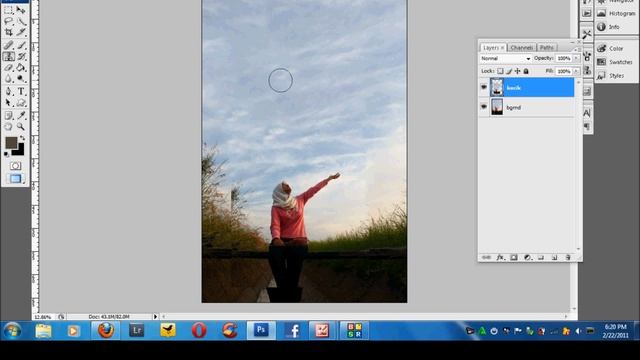Select the Move tool

21,11
